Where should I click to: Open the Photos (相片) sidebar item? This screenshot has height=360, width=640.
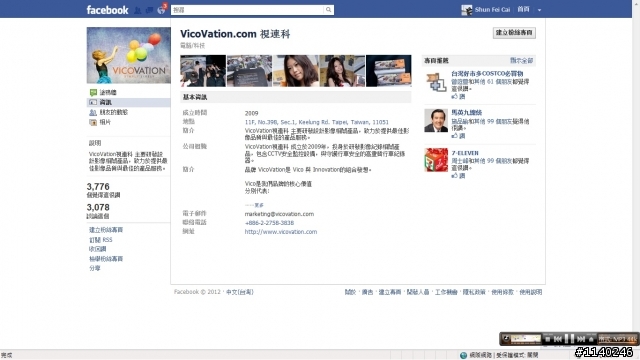[x=100, y=122]
